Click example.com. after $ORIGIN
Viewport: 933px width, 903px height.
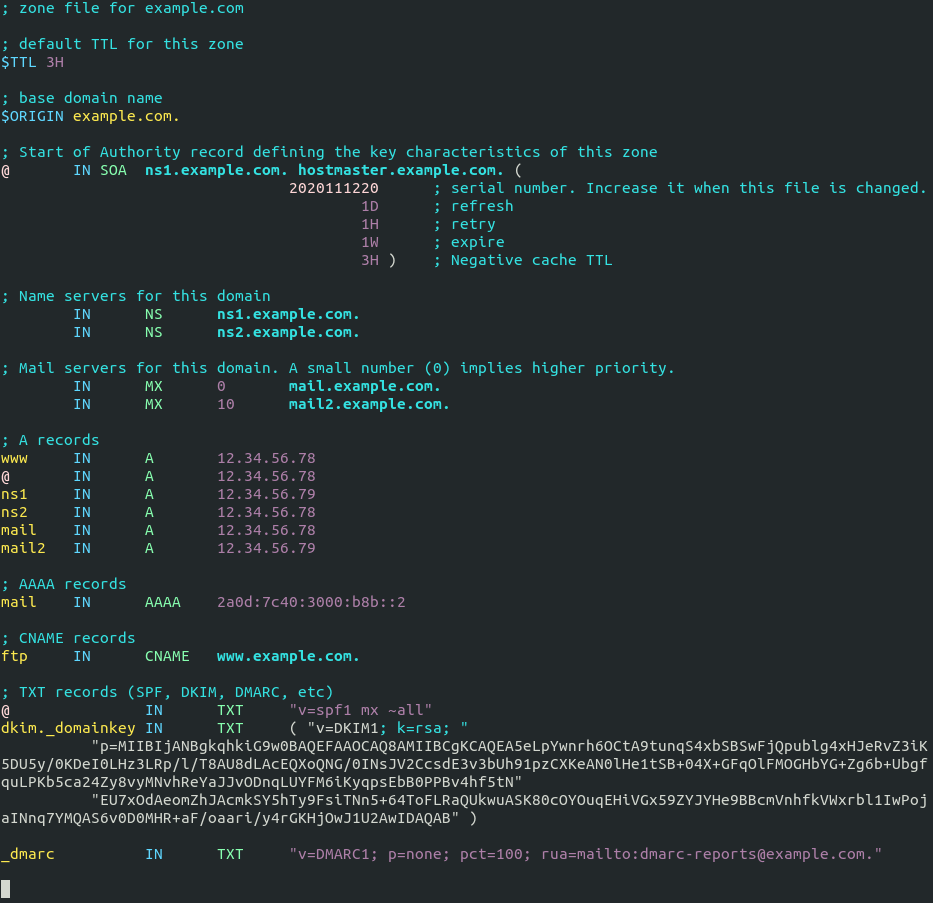[126, 117]
